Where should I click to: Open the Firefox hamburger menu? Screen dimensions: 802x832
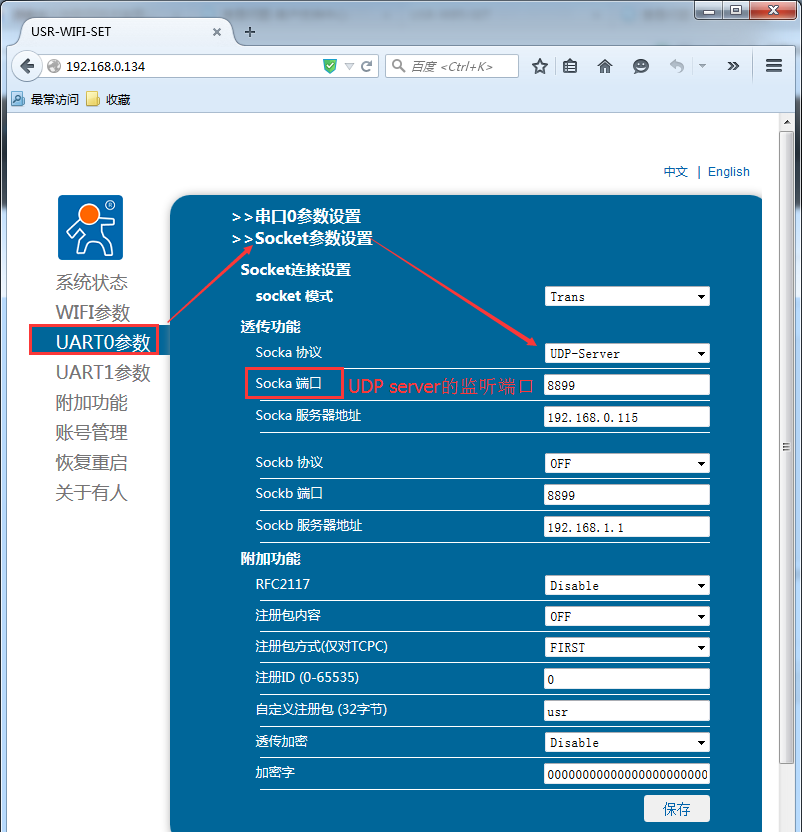coord(773,66)
